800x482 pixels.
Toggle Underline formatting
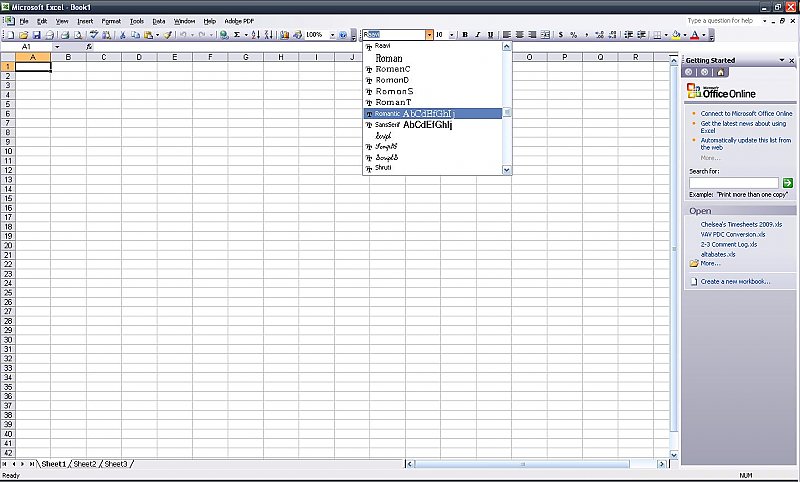click(x=490, y=35)
